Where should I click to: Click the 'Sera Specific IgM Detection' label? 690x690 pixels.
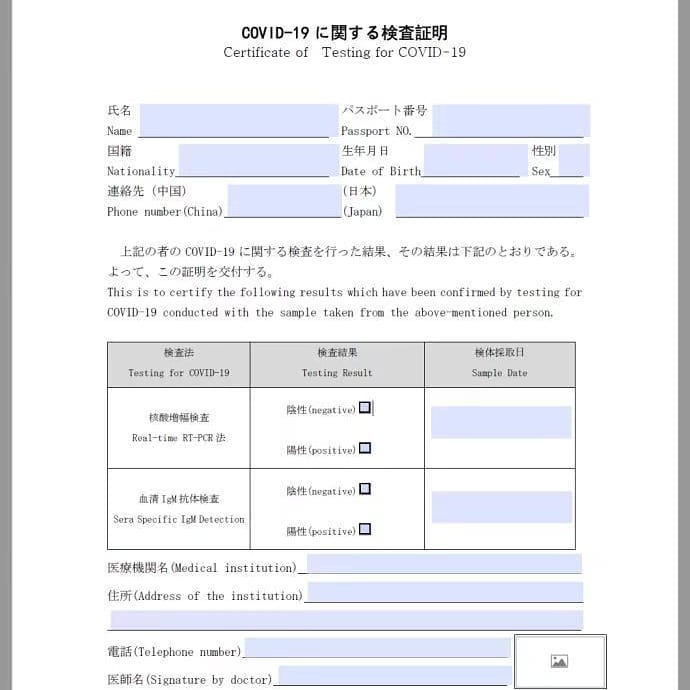[x=179, y=519]
